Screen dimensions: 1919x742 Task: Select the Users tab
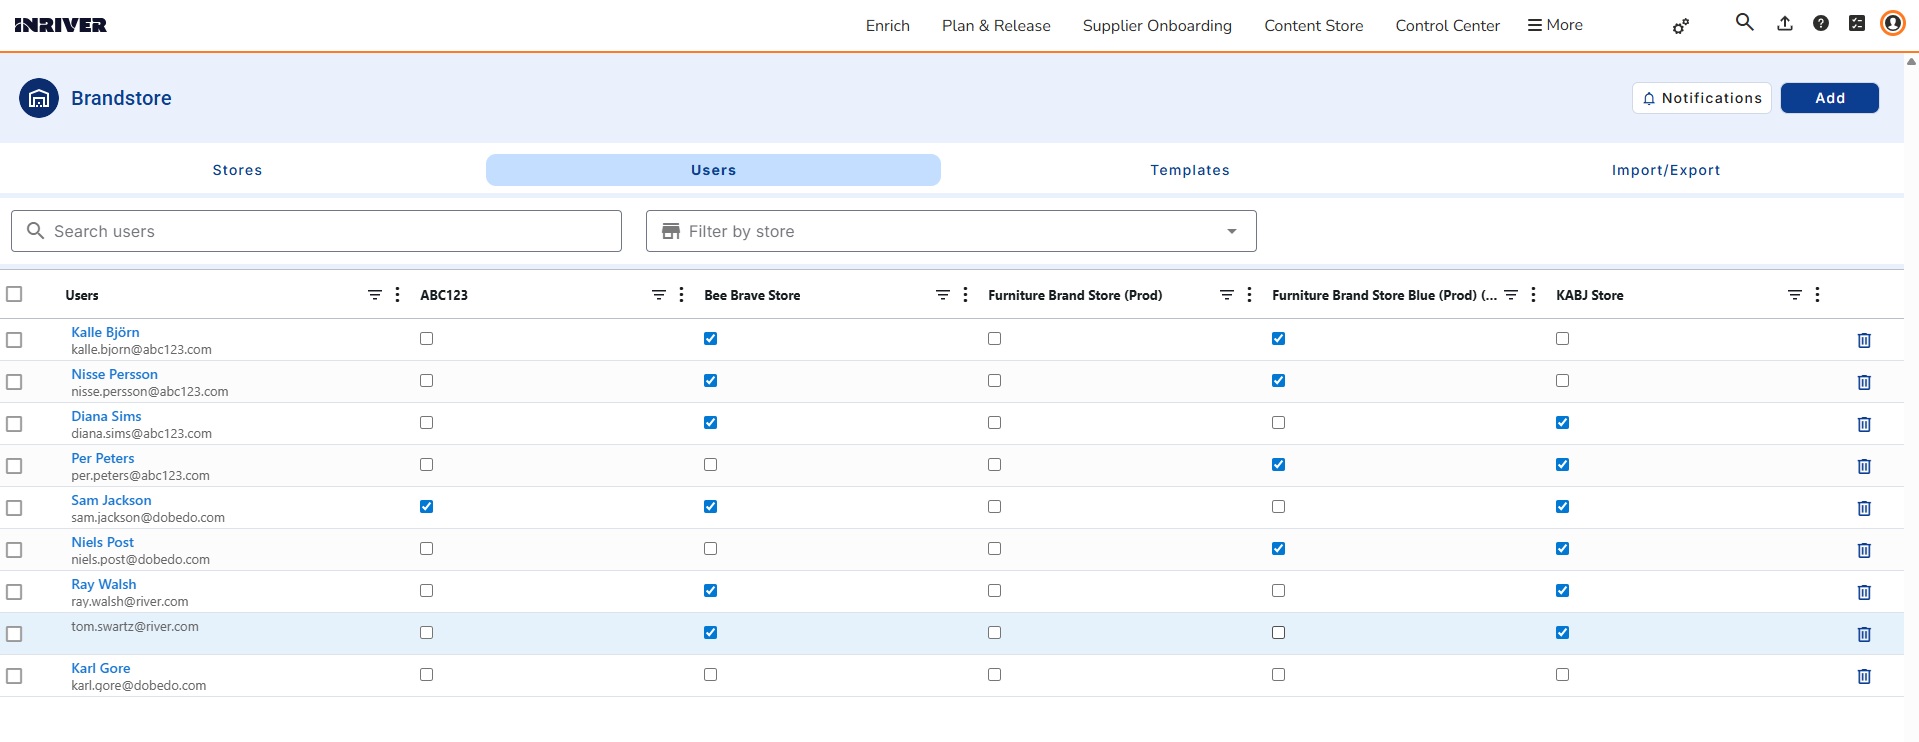[x=713, y=170]
